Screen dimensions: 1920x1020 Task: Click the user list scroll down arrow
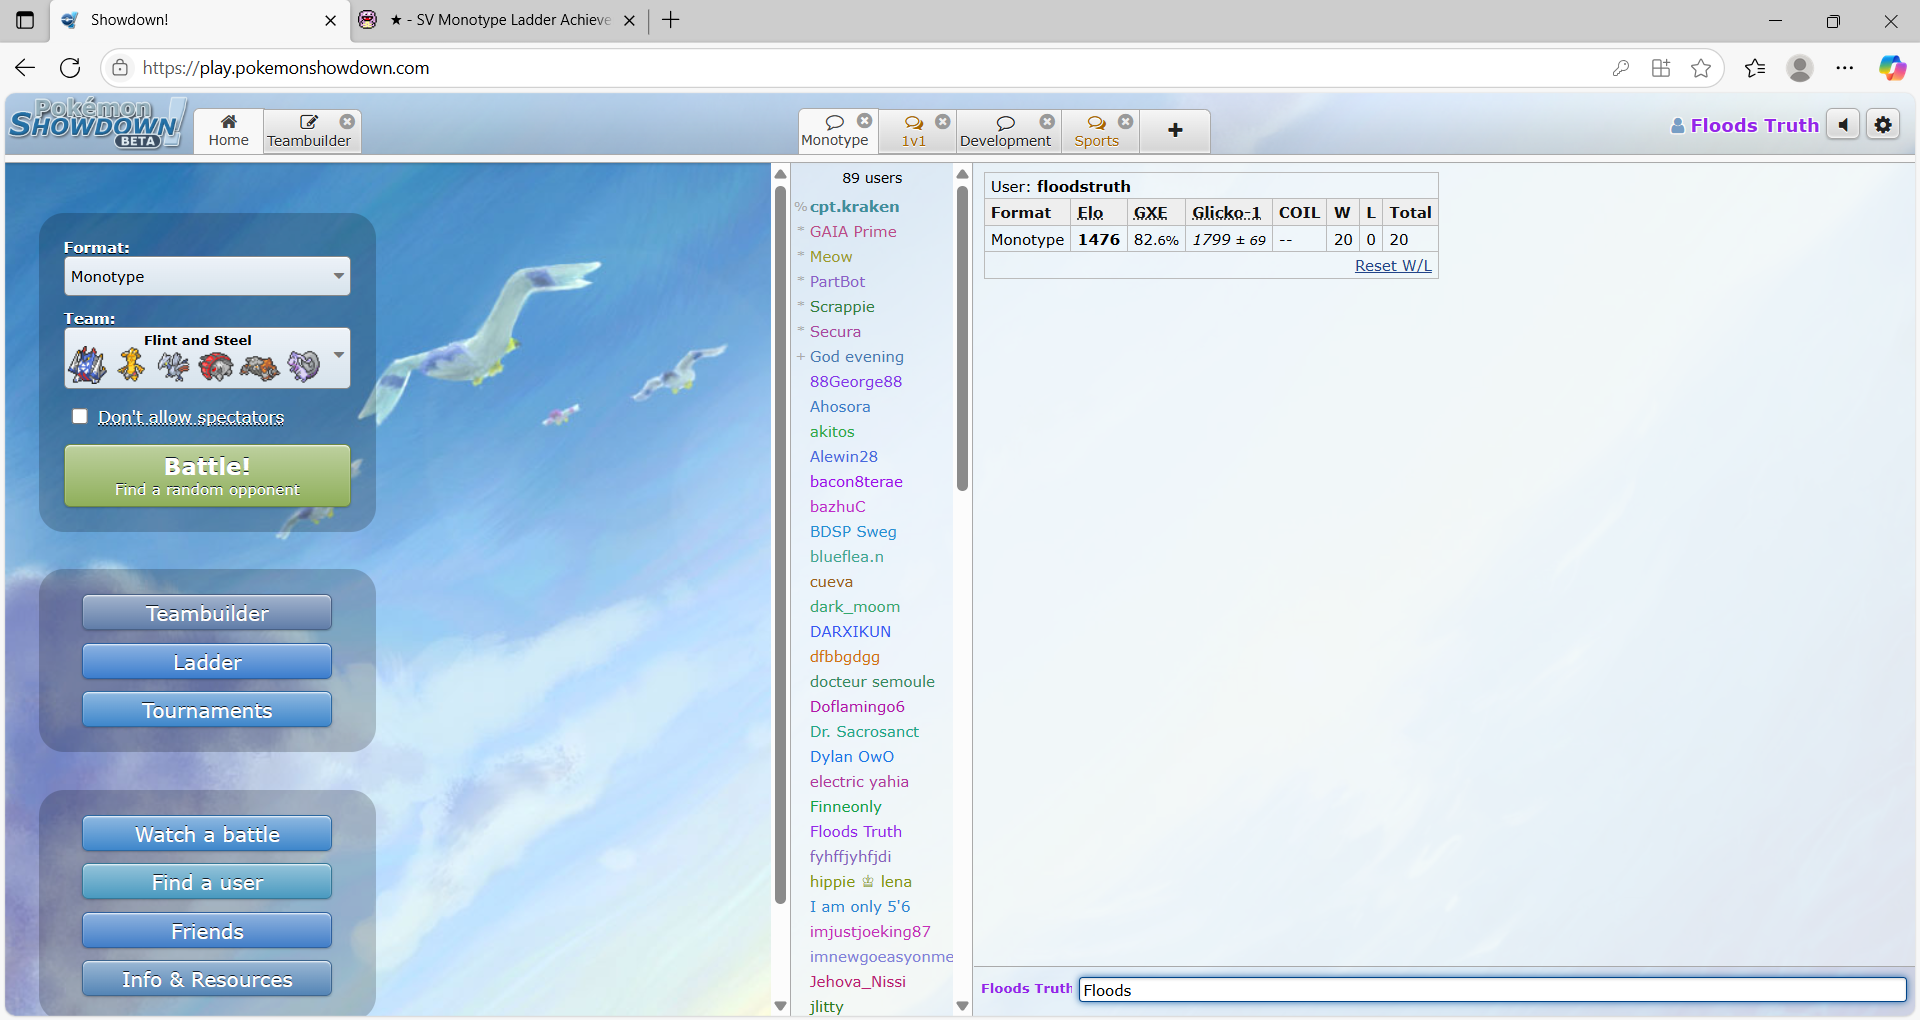click(x=962, y=1006)
